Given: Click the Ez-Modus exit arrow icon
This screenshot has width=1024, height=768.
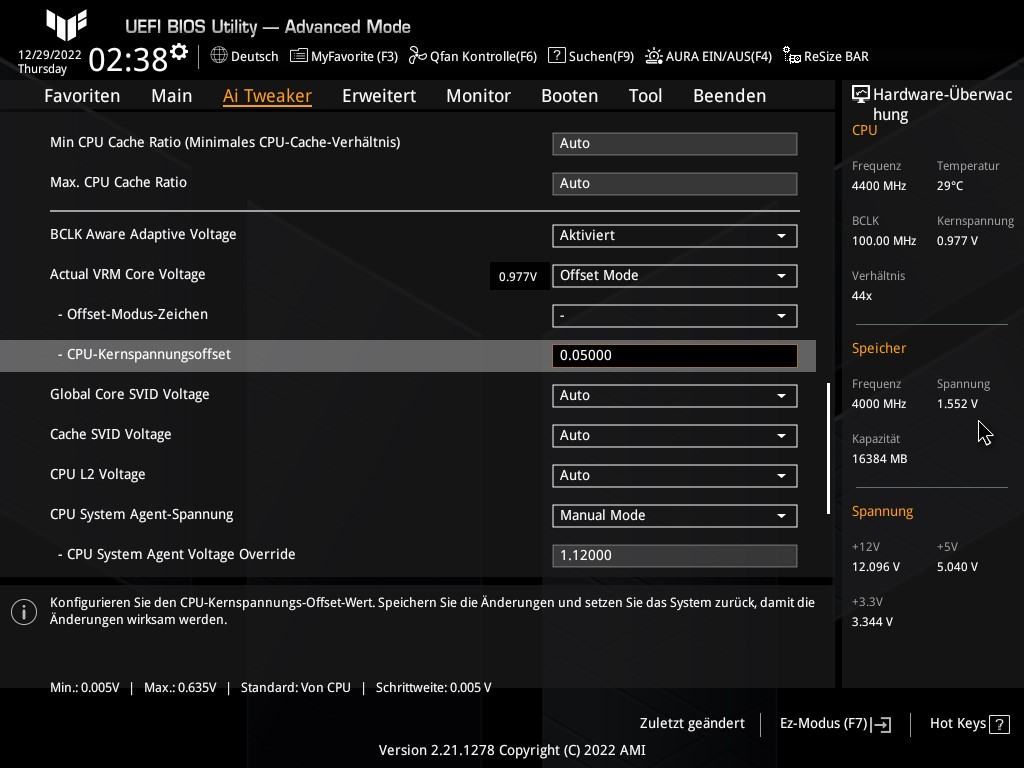Looking at the screenshot, I should 881,724.
